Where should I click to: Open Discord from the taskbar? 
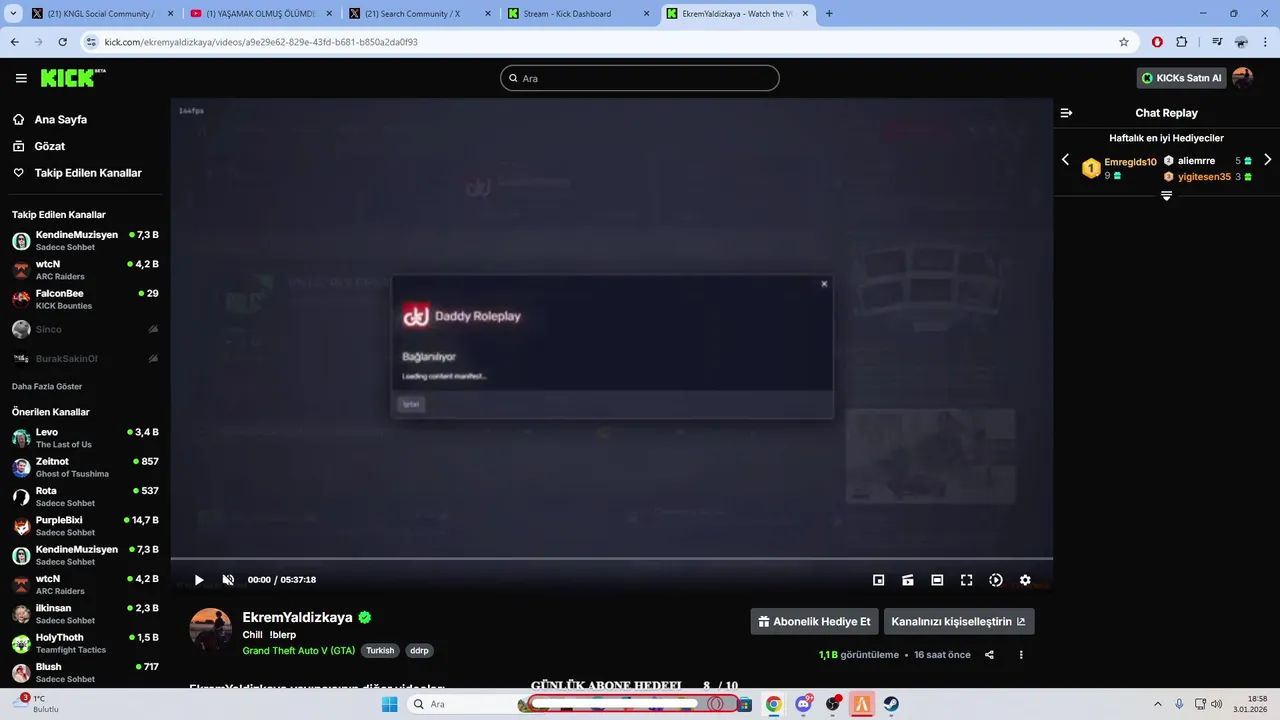click(803, 704)
